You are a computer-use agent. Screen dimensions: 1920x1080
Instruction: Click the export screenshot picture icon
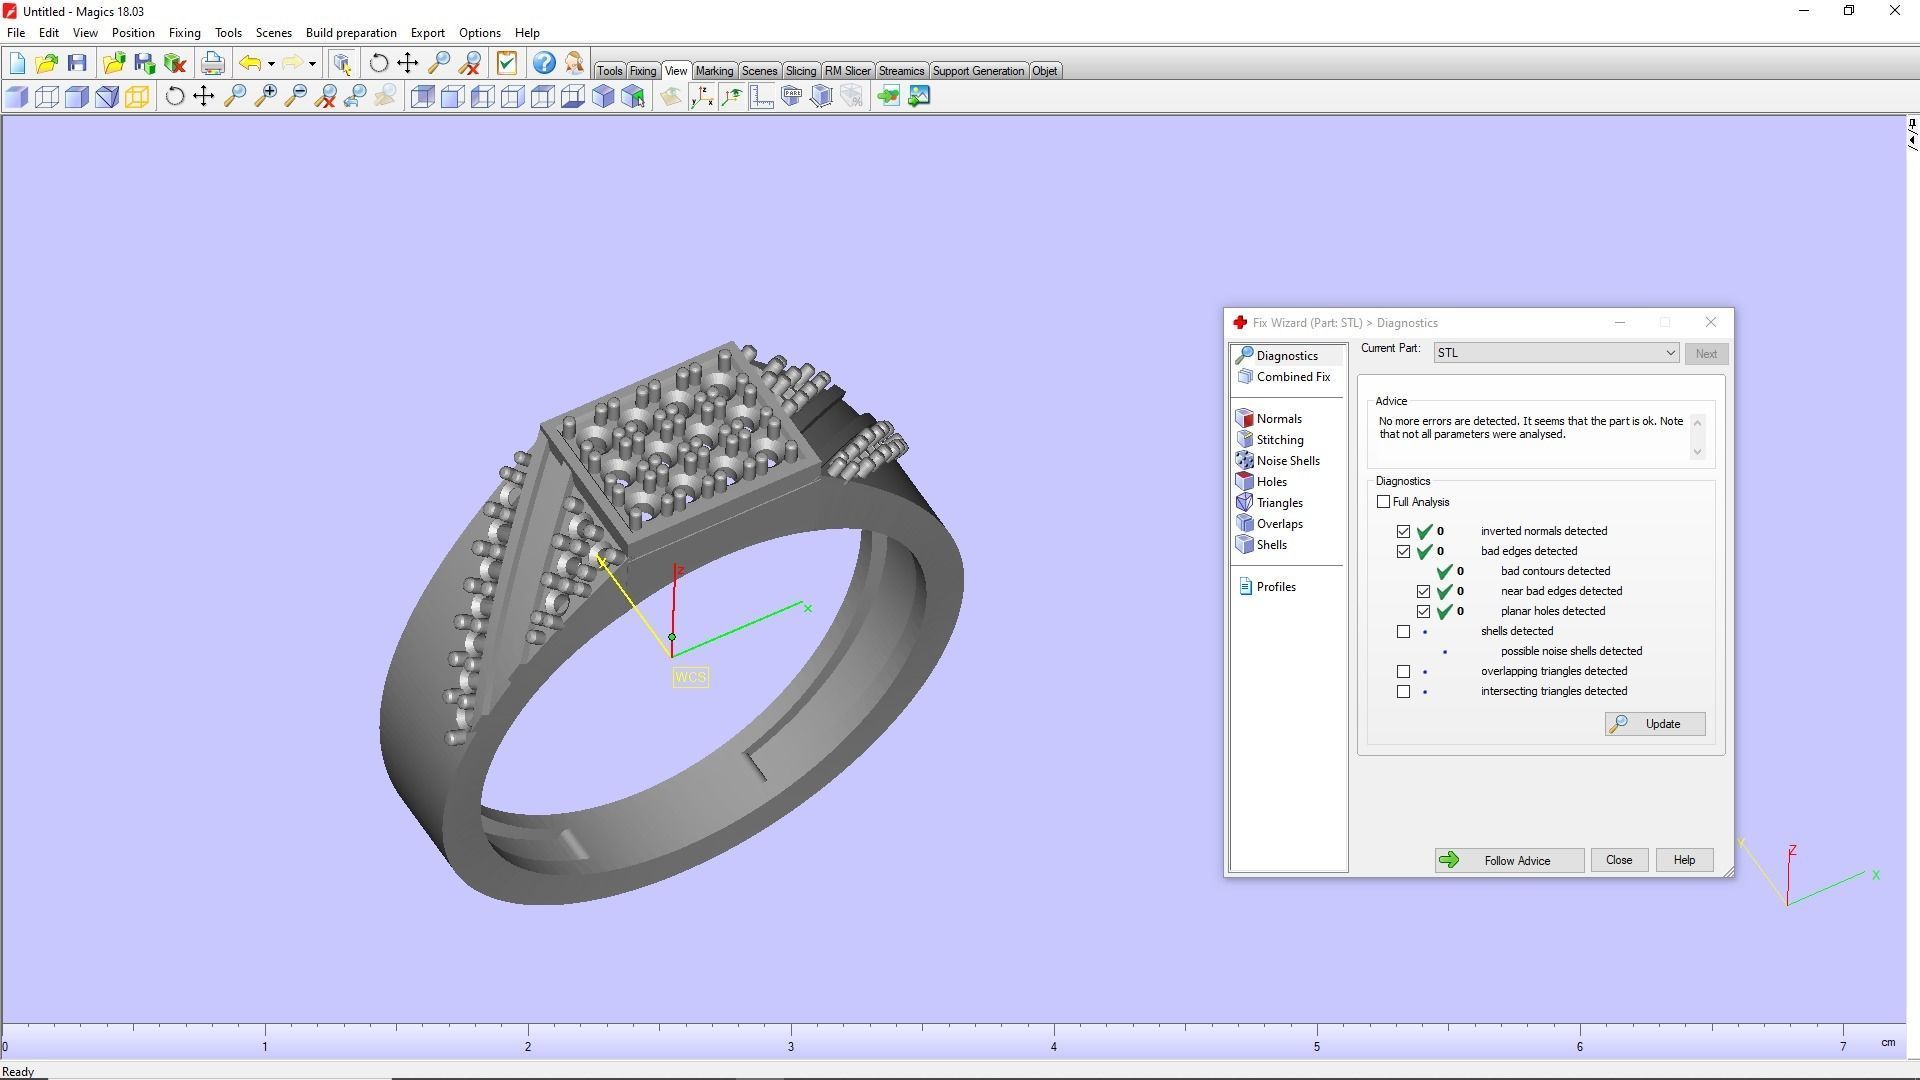[x=919, y=96]
